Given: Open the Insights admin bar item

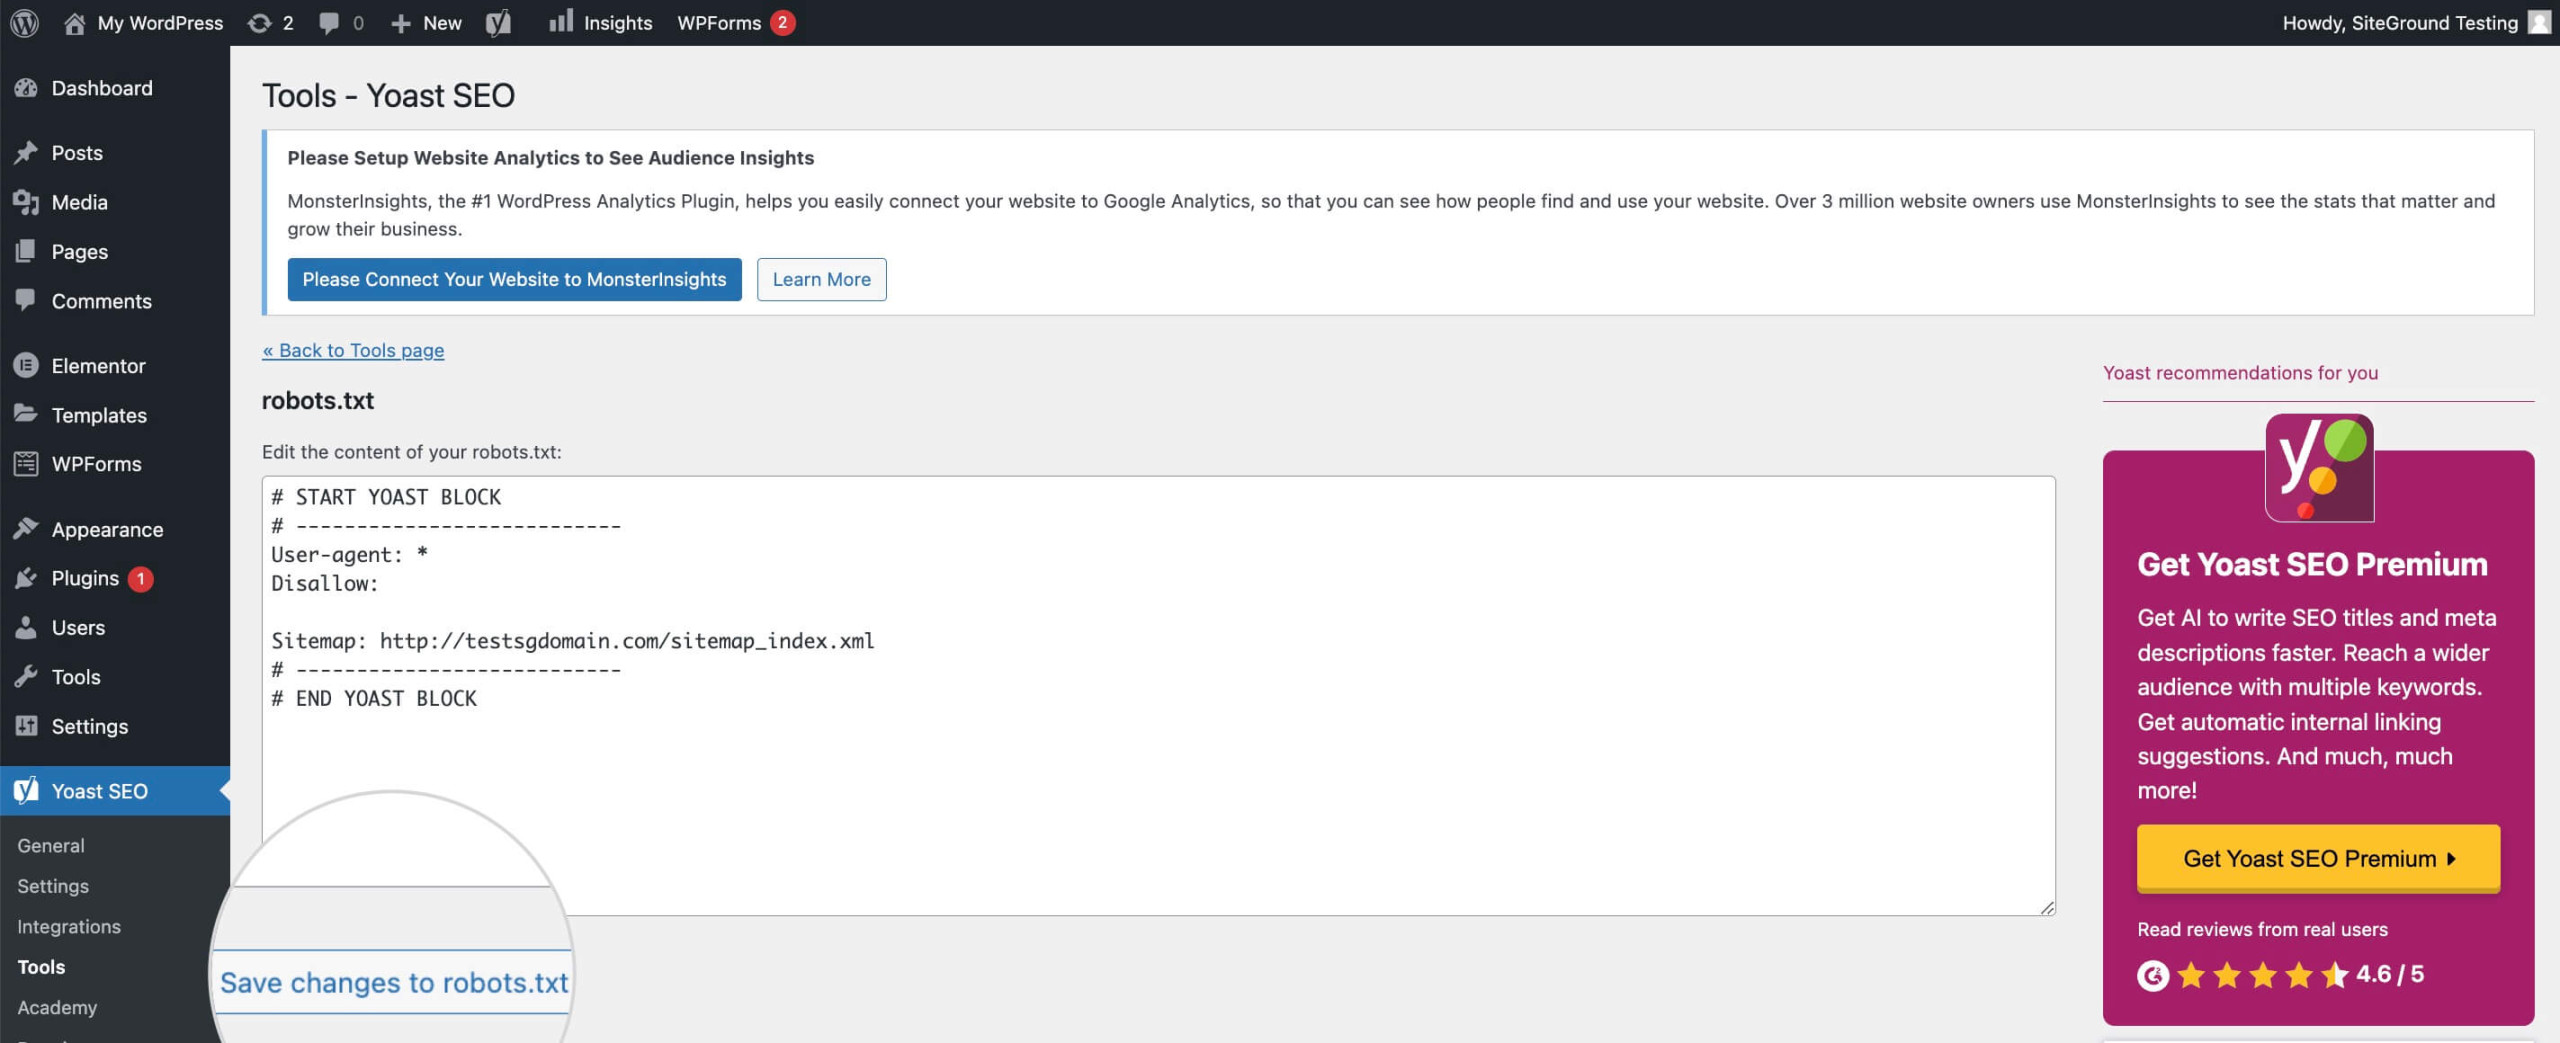Looking at the screenshot, I should point(600,22).
